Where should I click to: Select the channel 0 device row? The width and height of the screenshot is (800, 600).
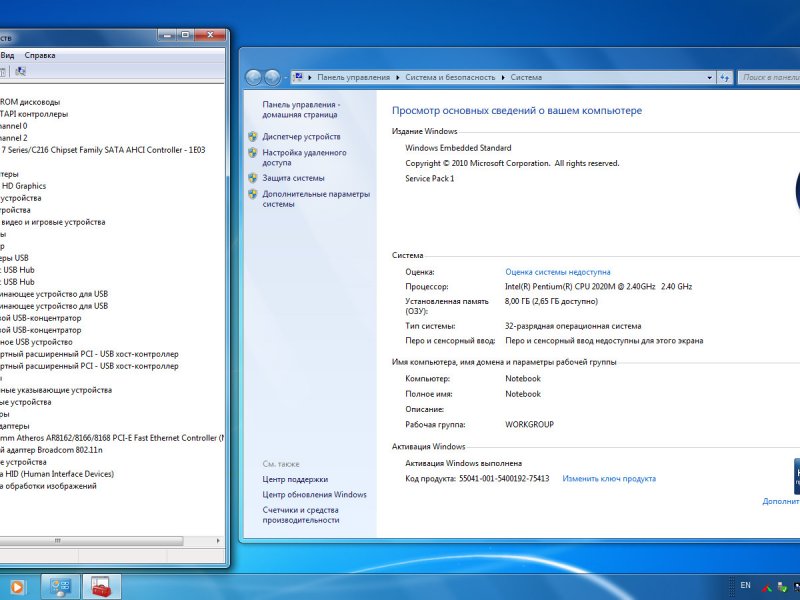14,126
